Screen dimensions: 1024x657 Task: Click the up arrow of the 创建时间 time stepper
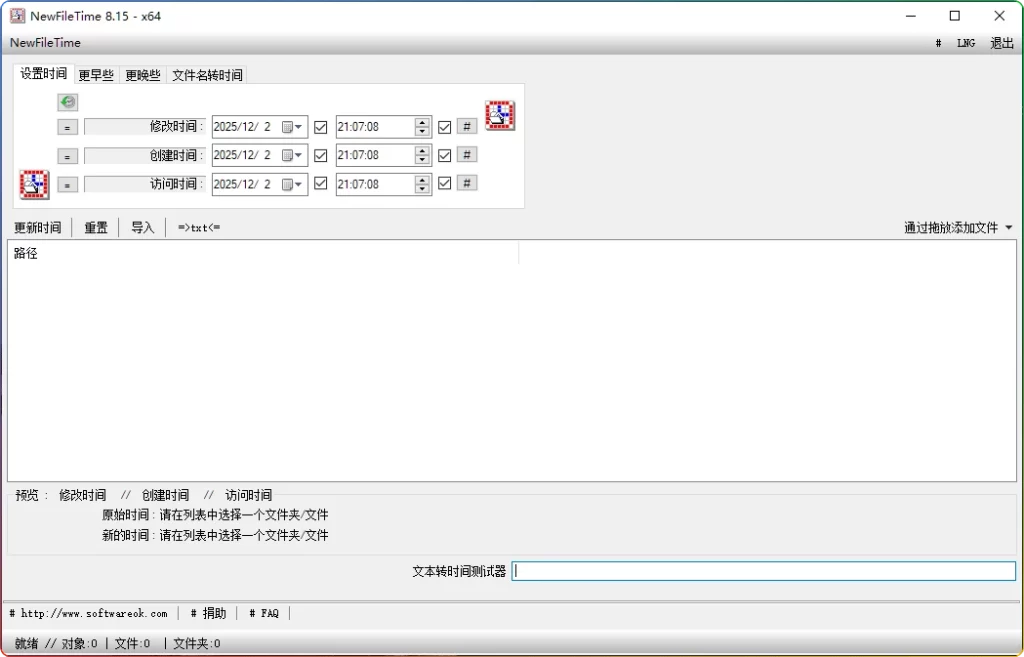(x=421, y=150)
